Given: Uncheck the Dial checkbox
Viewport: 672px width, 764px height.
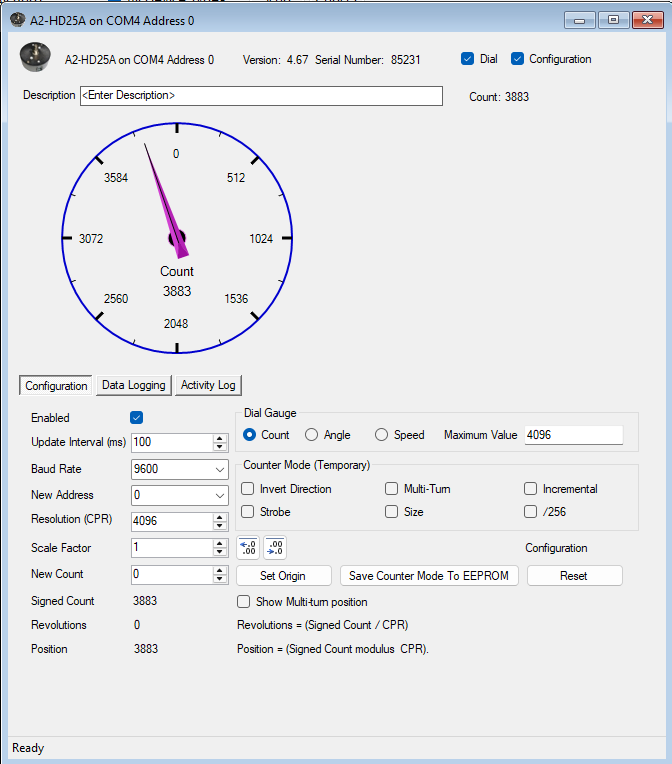Looking at the screenshot, I should (x=467, y=59).
